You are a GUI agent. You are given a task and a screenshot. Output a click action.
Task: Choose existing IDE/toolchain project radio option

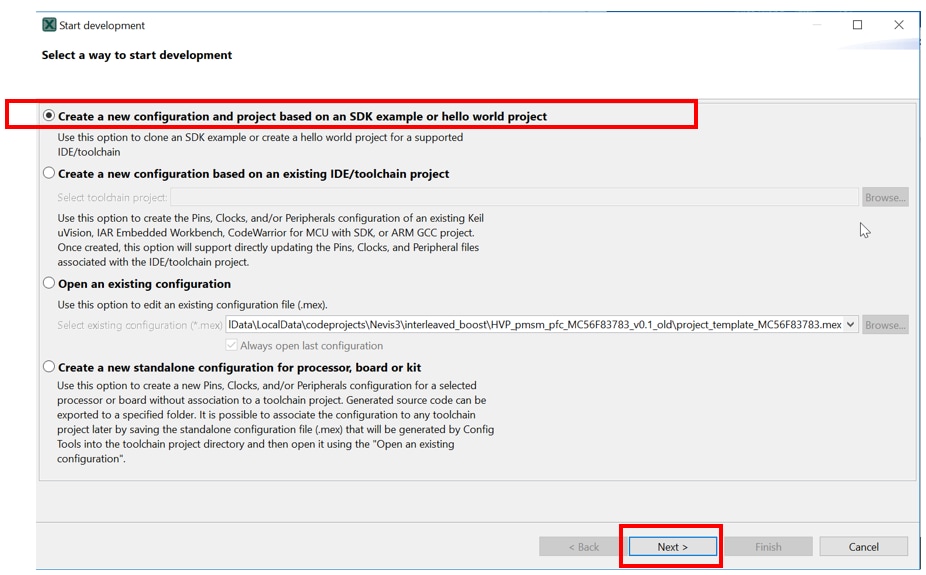(49, 173)
